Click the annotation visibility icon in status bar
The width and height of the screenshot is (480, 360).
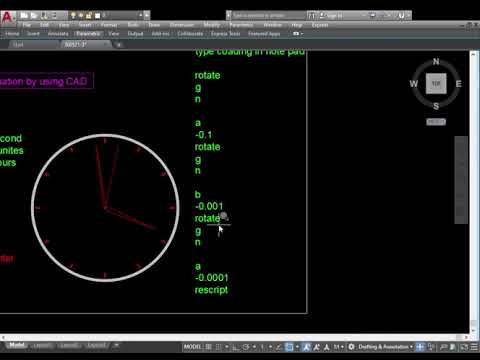306,347
